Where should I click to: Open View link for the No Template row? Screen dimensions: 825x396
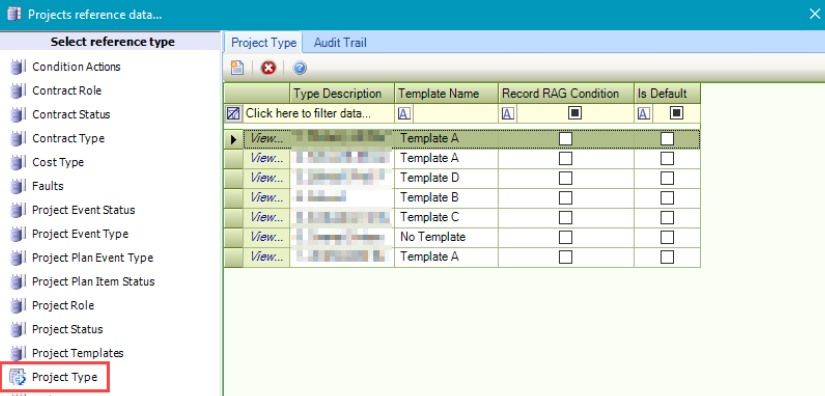coord(267,237)
